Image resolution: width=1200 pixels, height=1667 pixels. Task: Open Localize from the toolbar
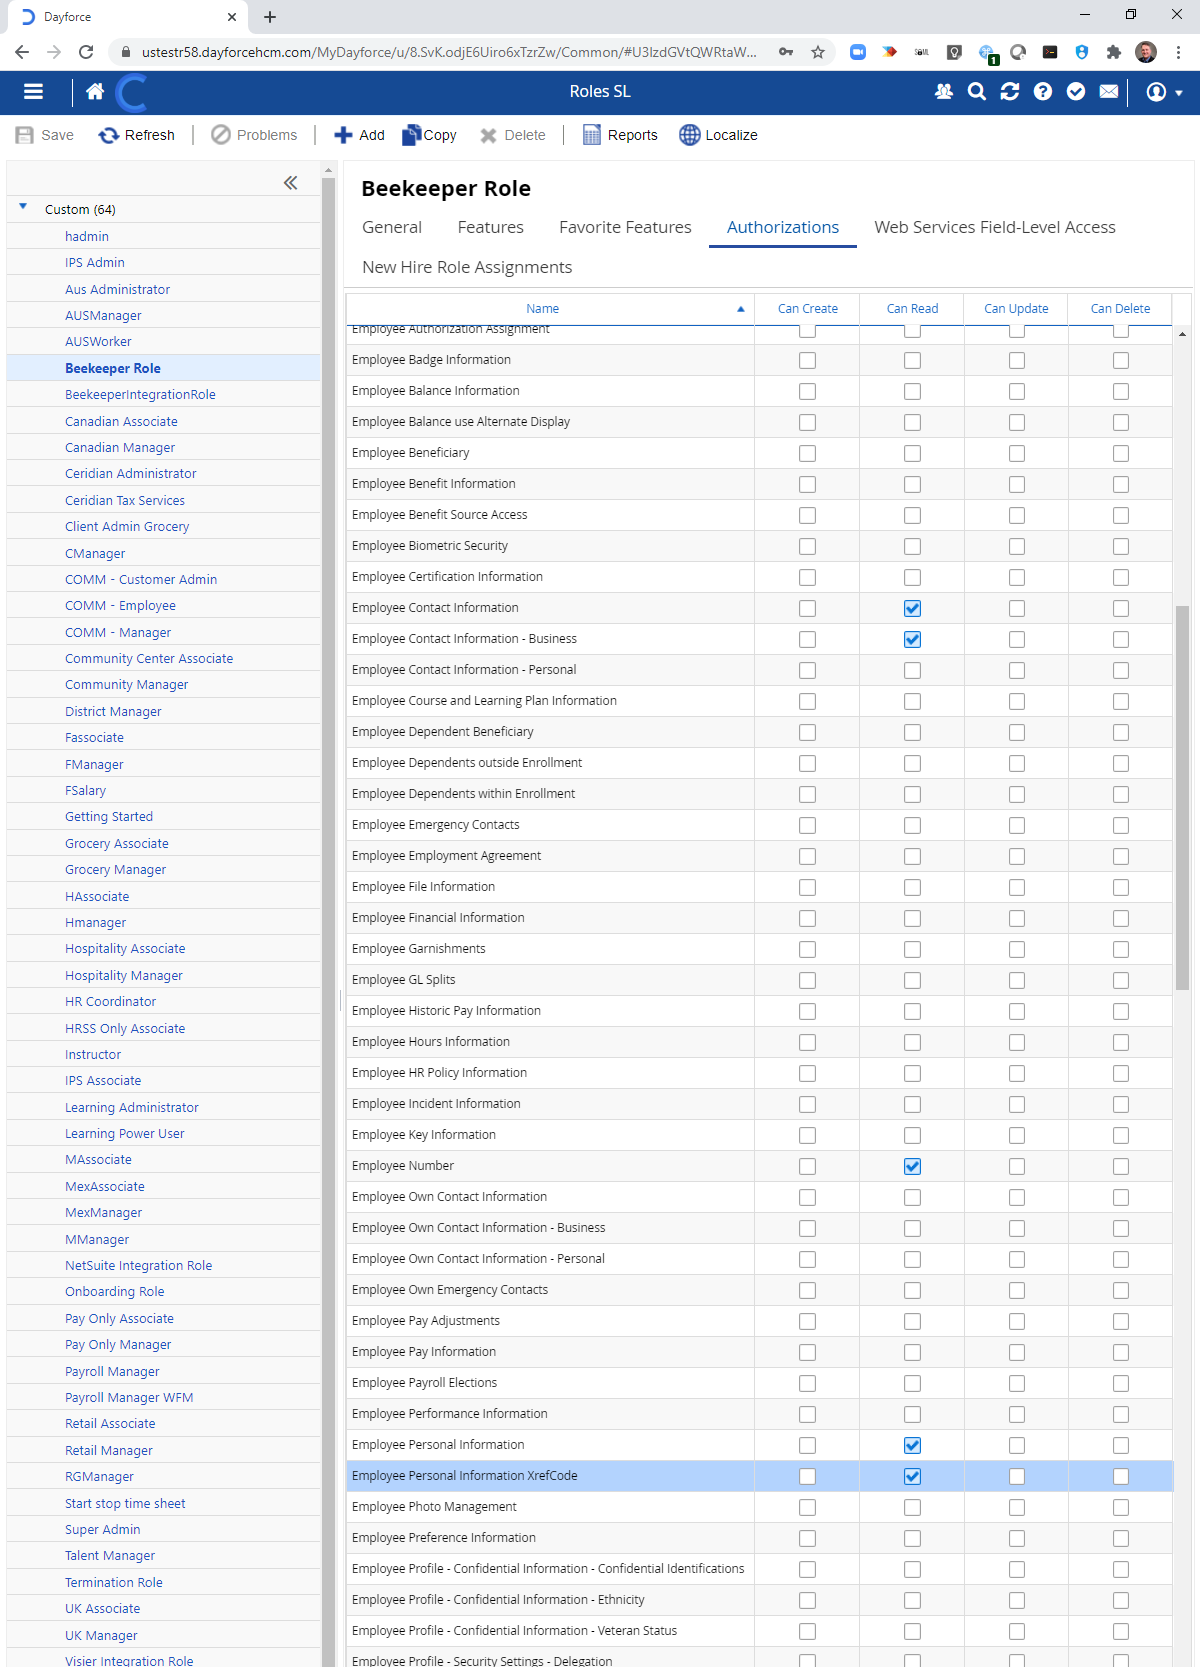[x=718, y=135]
